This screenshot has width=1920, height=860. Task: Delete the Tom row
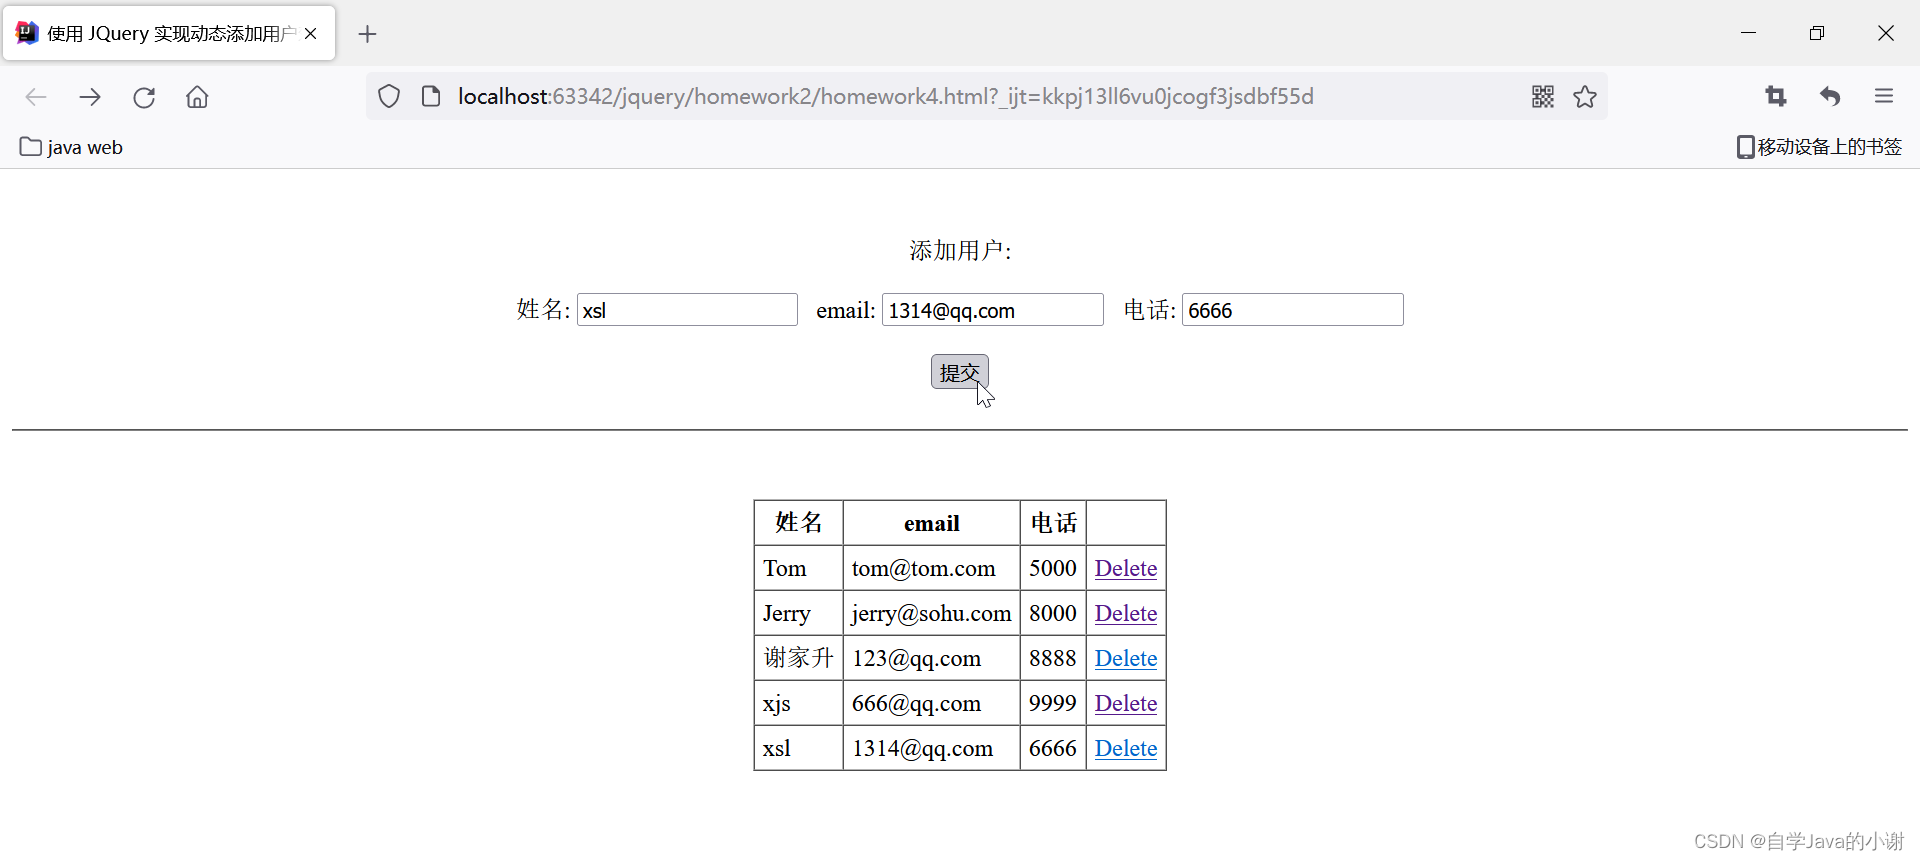[1125, 568]
